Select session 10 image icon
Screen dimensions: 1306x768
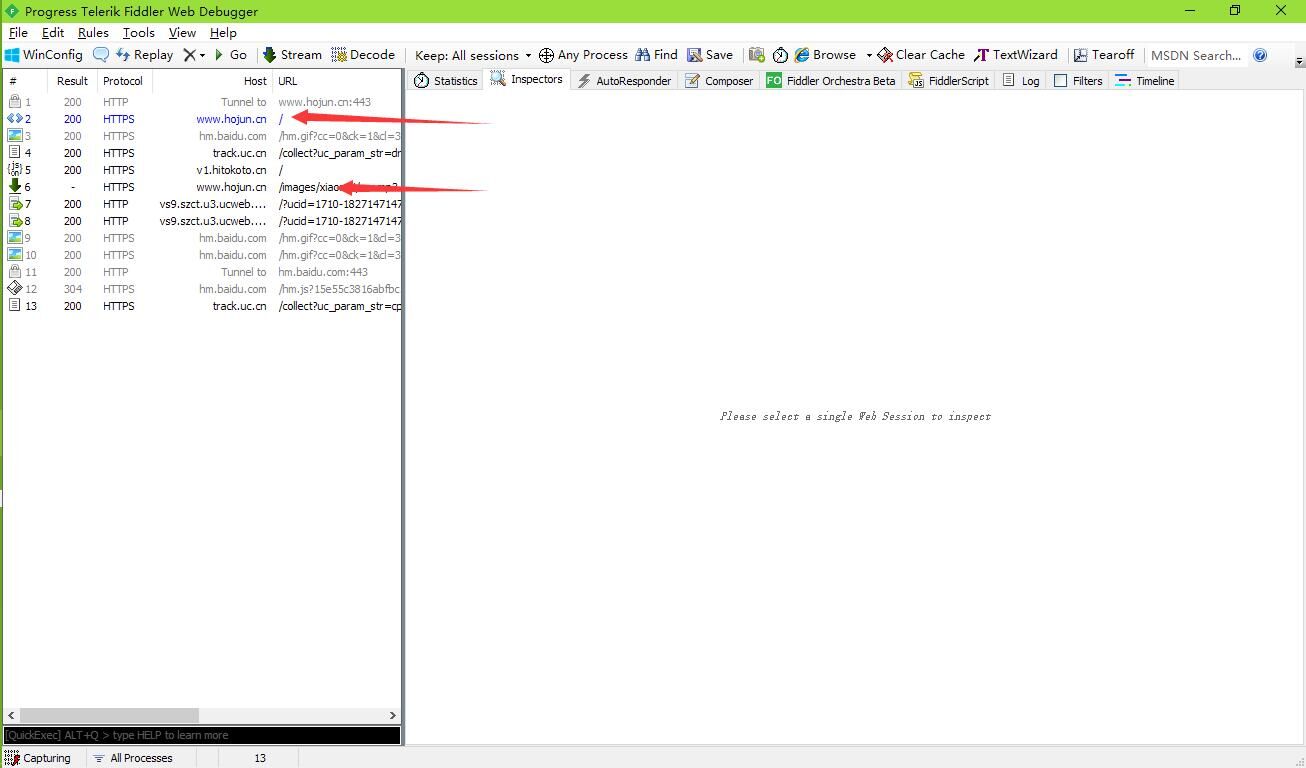point(14,255)
